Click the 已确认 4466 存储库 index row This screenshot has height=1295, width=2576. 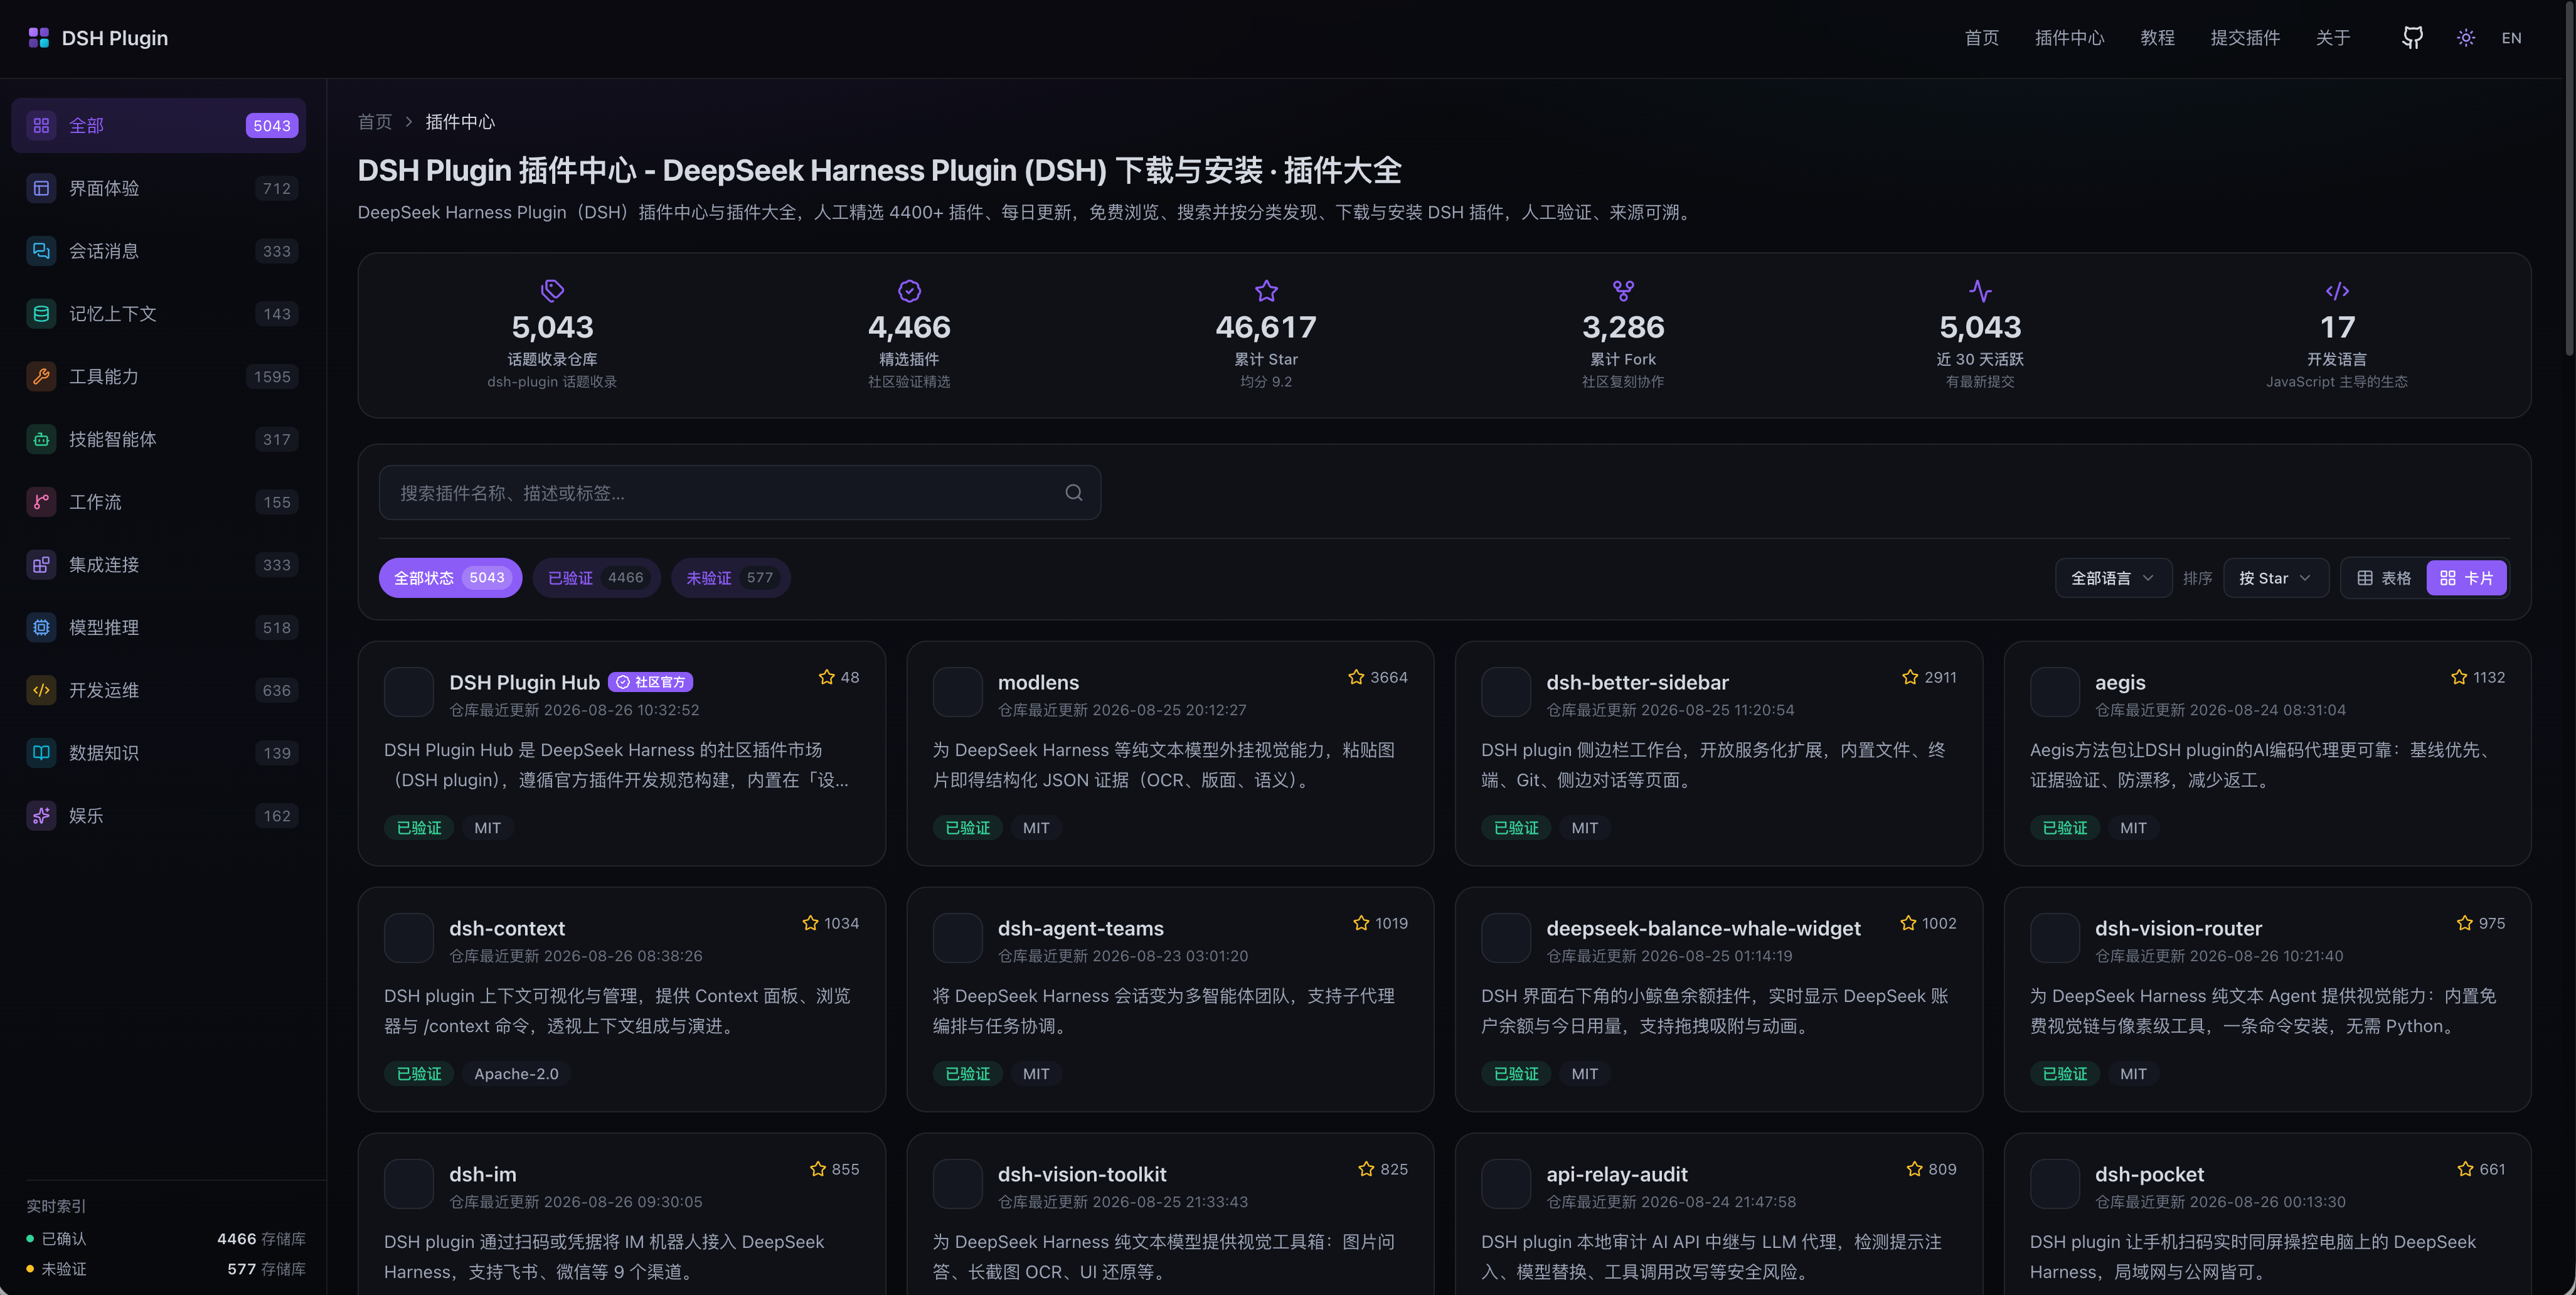point(166,1239)
